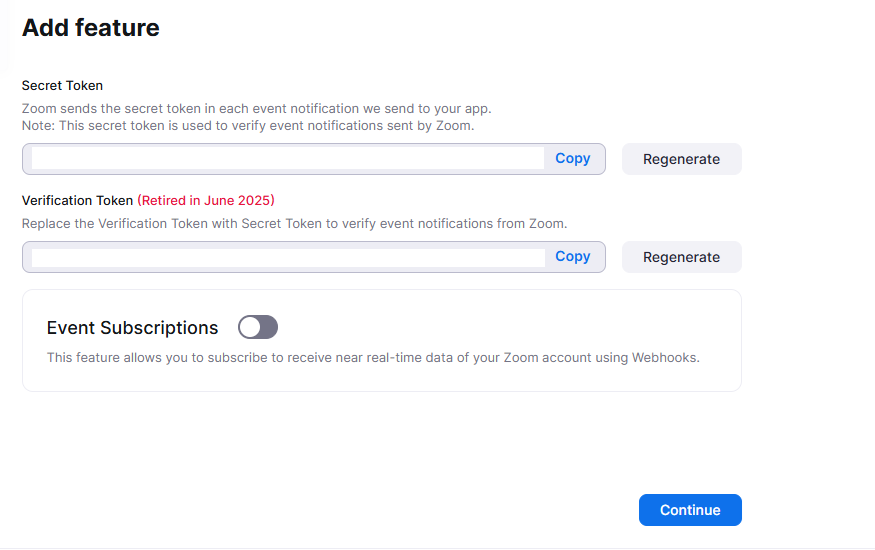The height and width of the screenshot is (550, 875).
Task: Copy the Secret Token value
Action: [573, 158]
